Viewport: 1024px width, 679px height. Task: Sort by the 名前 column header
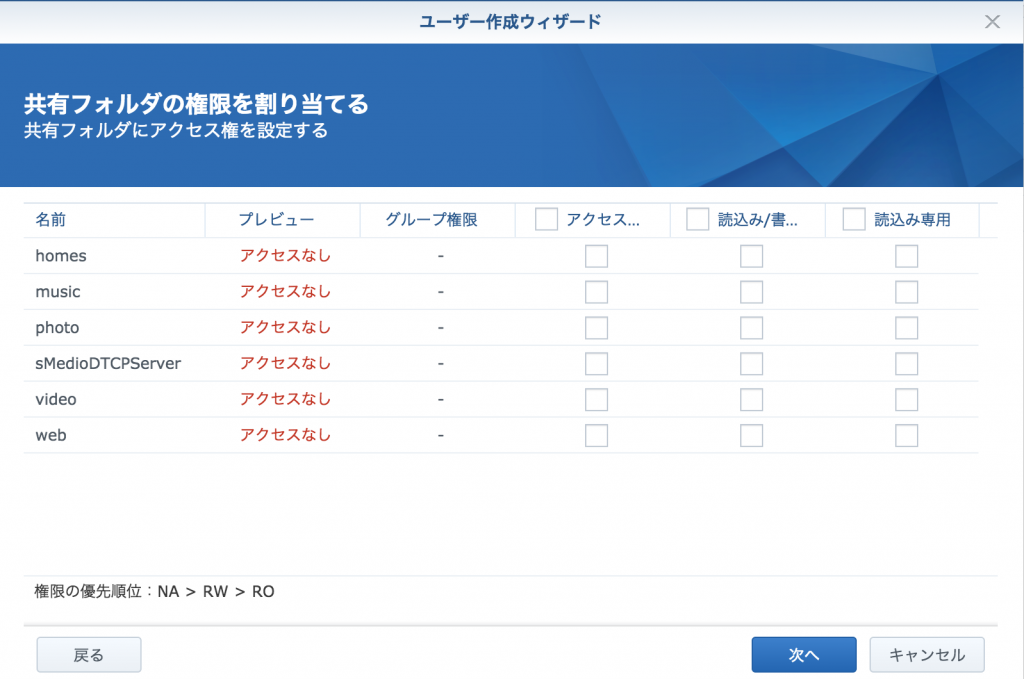pos(114,220)
